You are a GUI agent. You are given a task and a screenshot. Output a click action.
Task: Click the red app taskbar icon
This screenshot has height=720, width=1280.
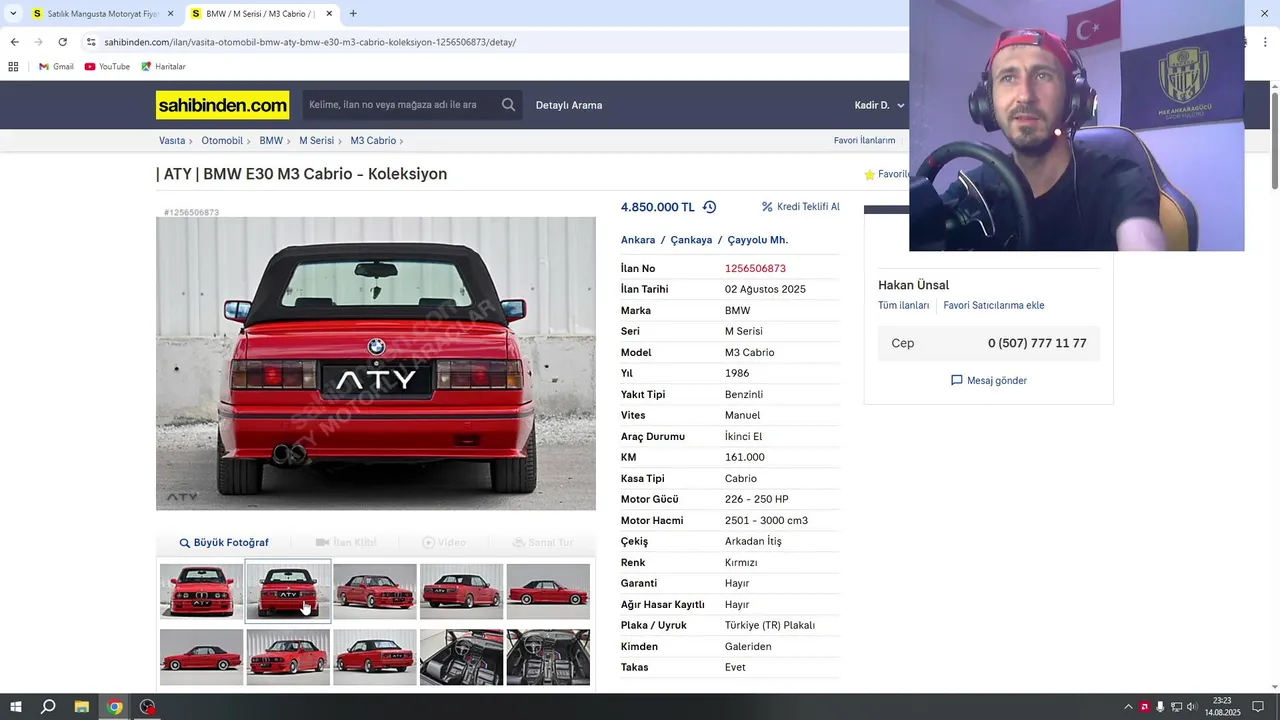click(x=148, y=707)
